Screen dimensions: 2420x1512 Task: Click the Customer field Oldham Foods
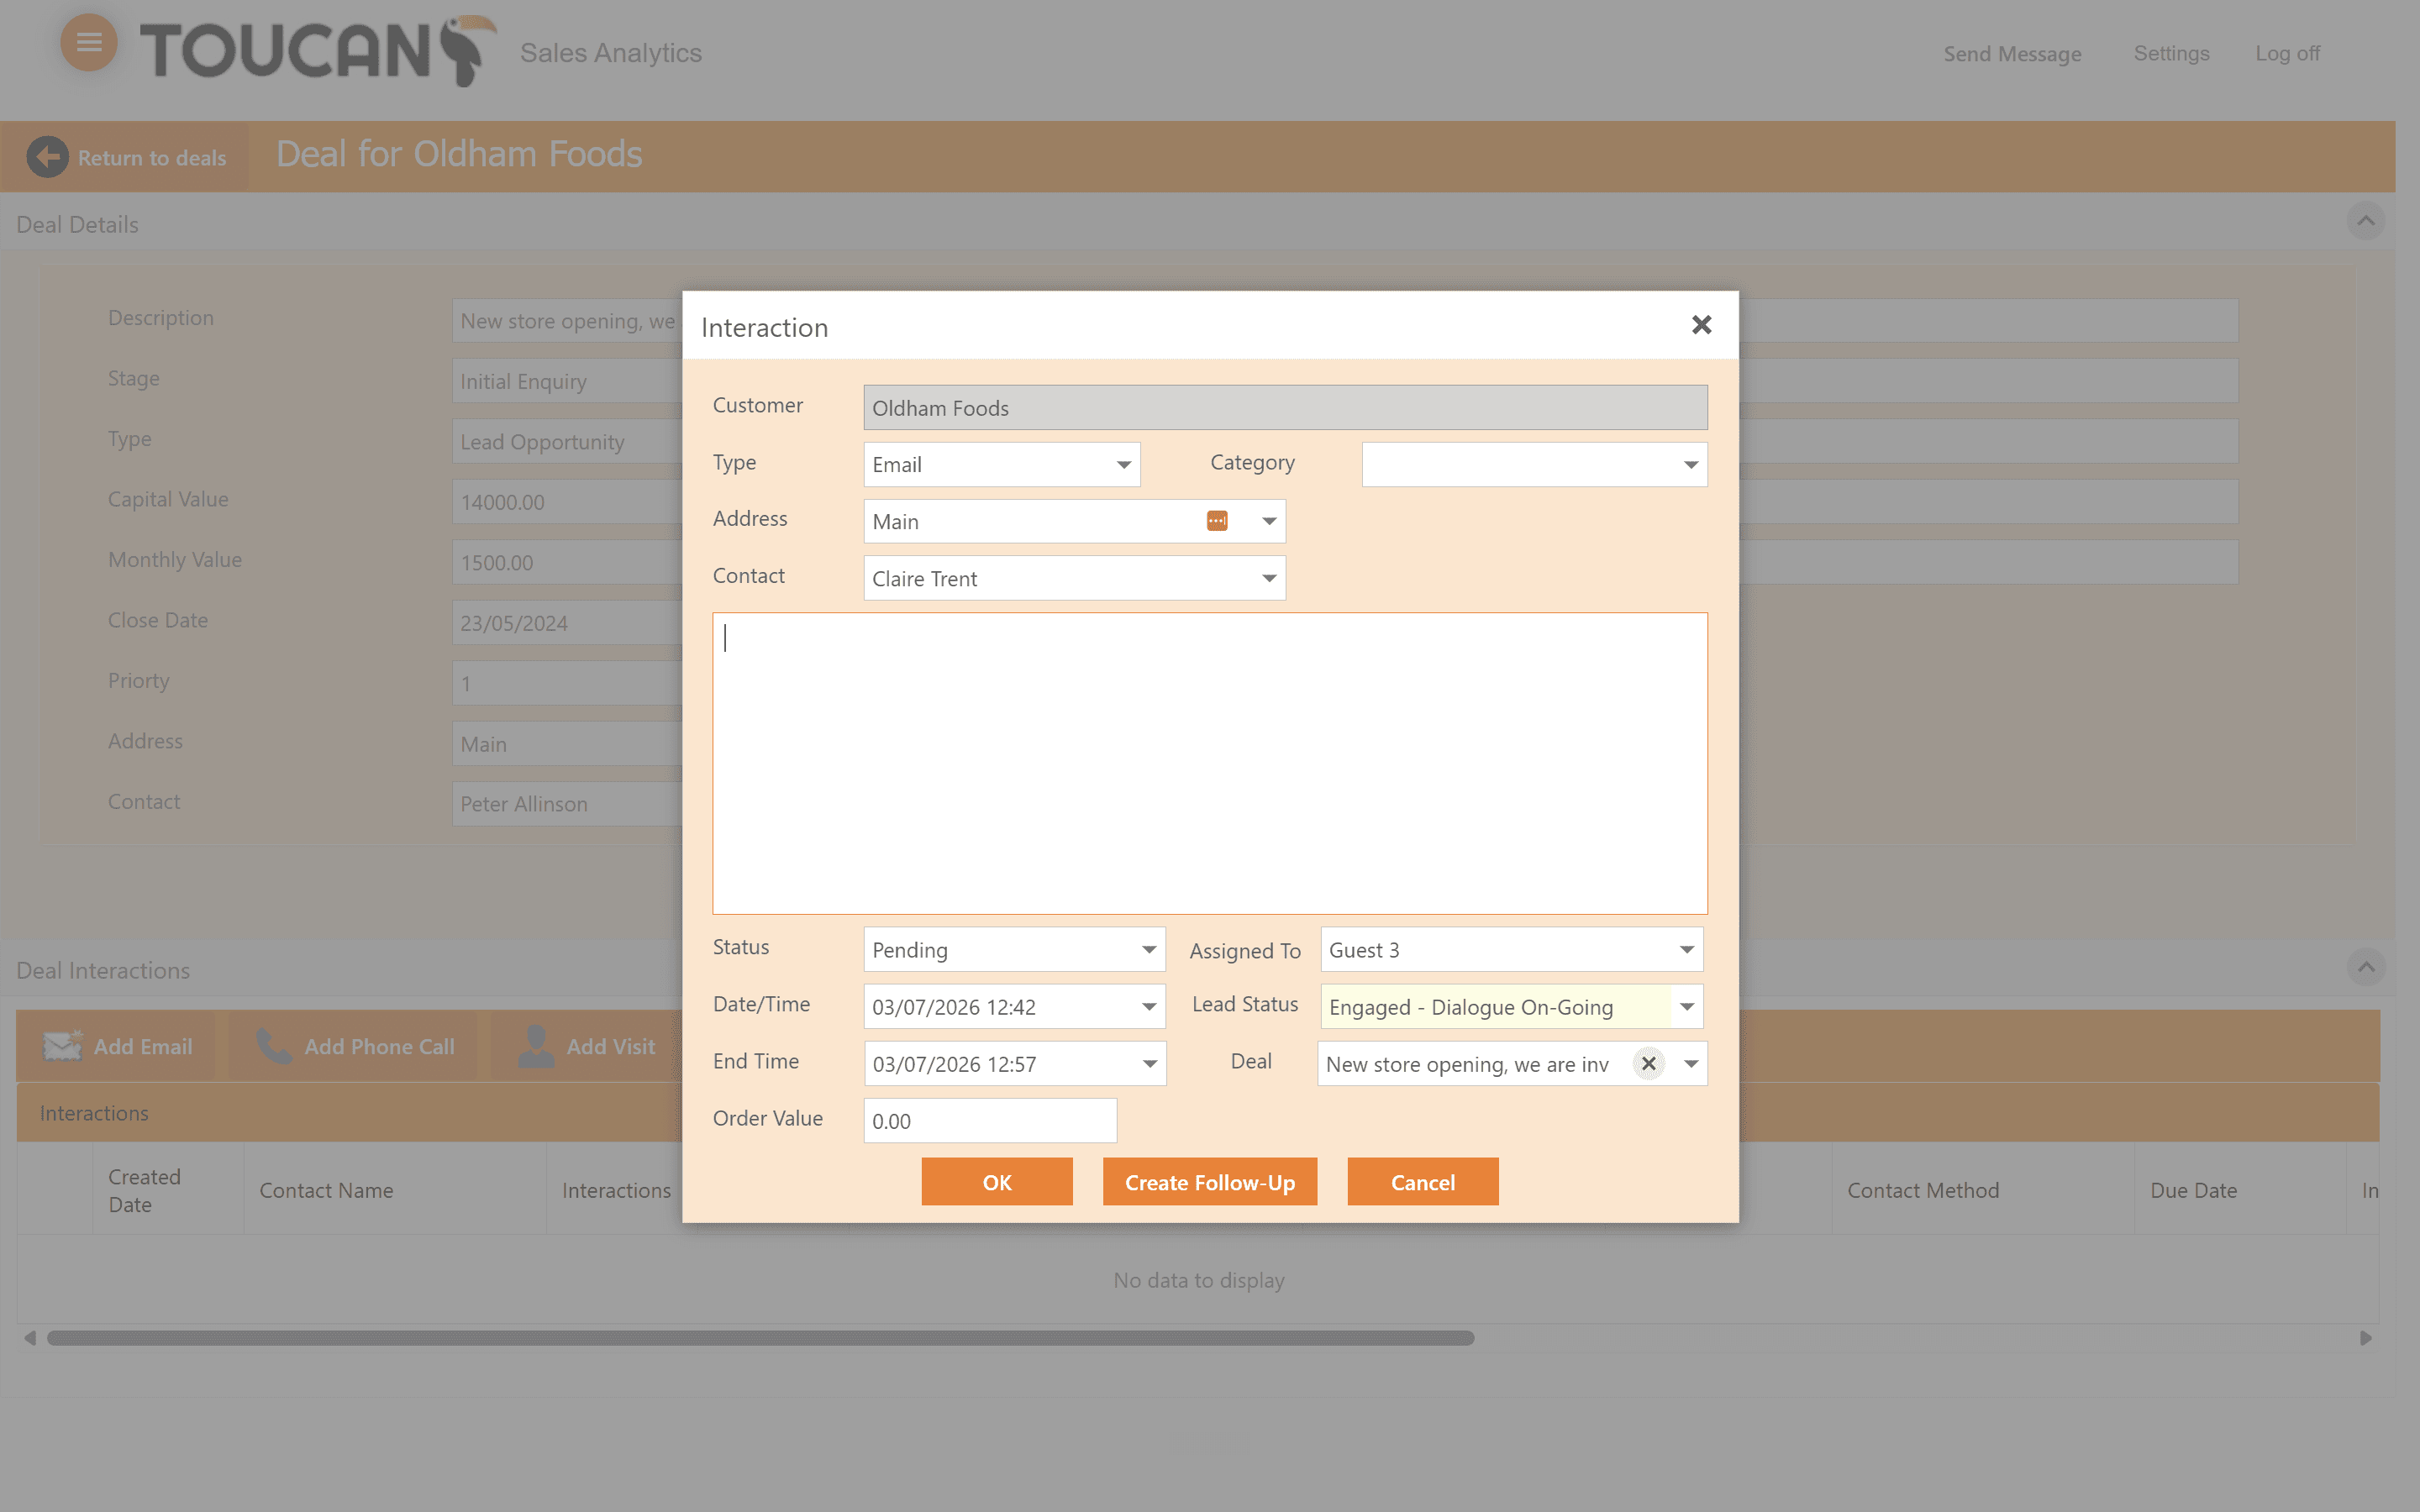1285,408
